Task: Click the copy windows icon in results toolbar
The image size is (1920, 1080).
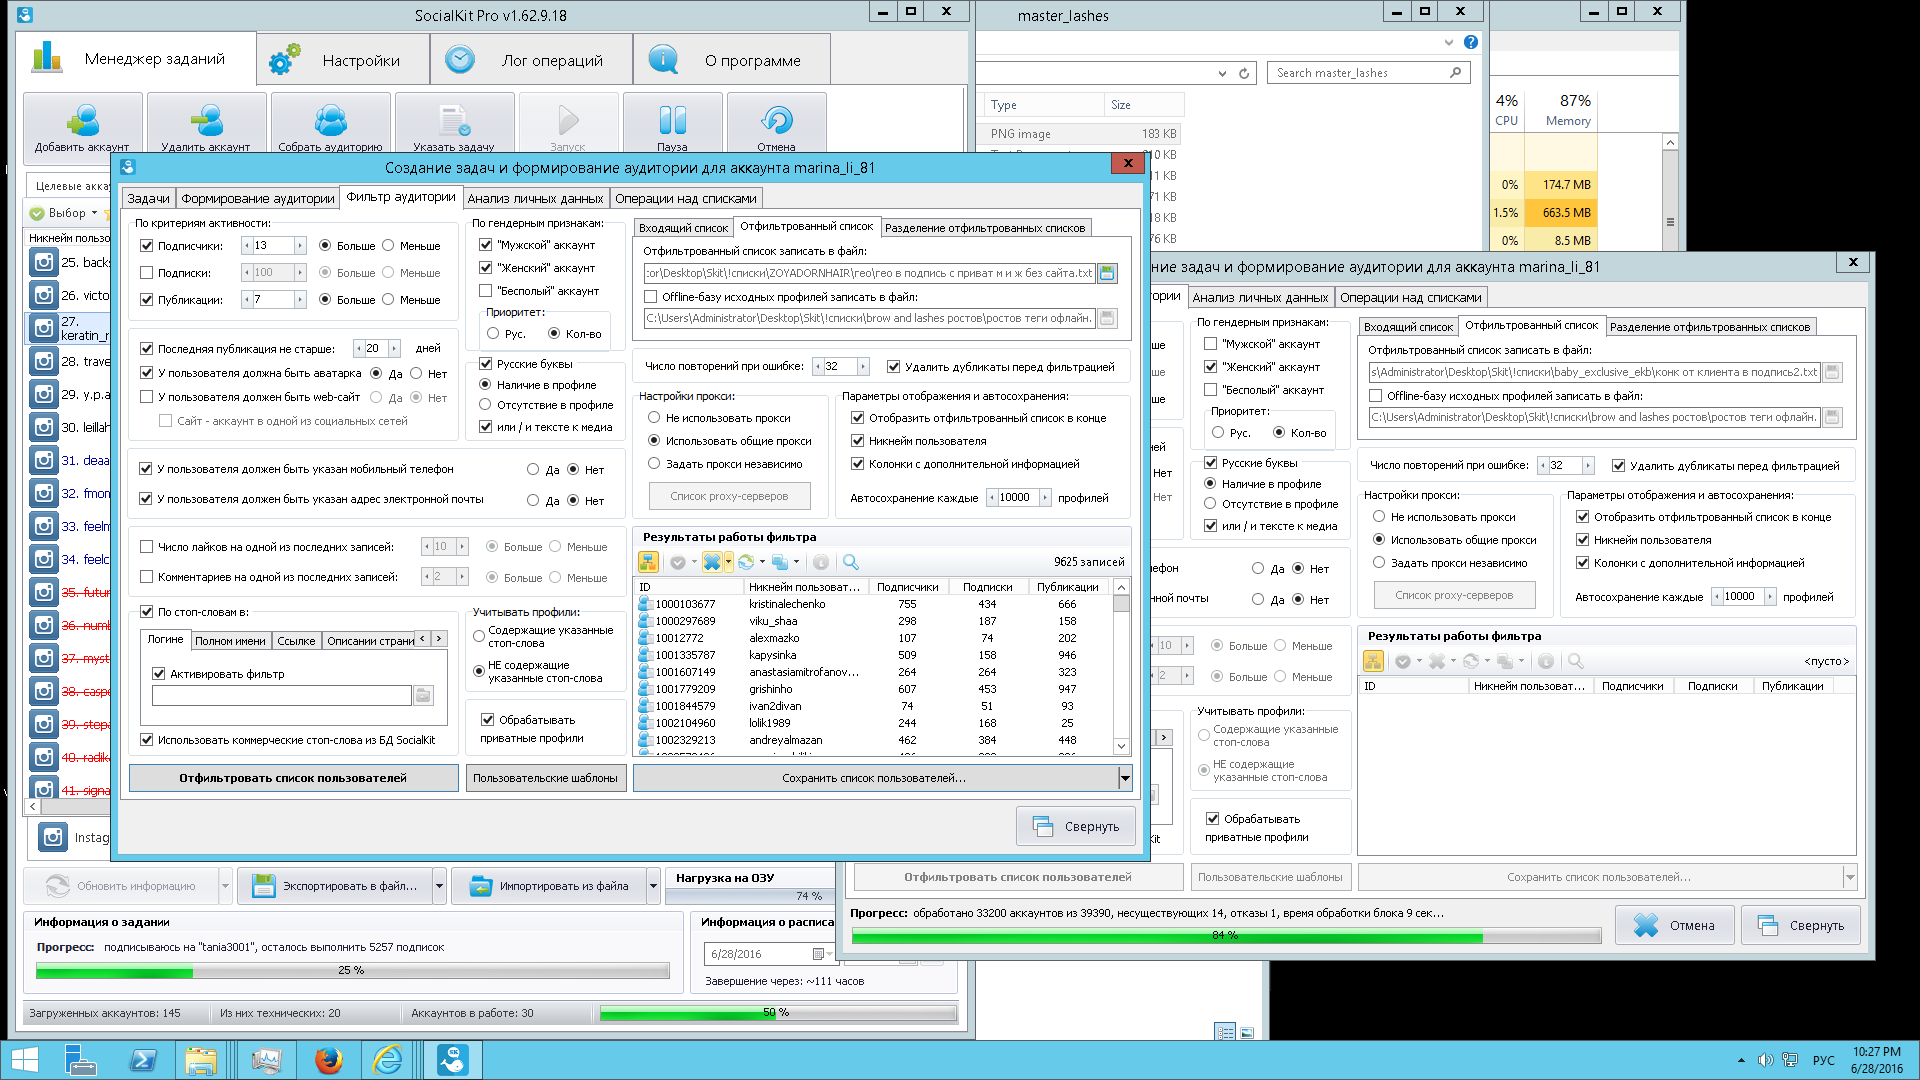Action: (780, 562)
